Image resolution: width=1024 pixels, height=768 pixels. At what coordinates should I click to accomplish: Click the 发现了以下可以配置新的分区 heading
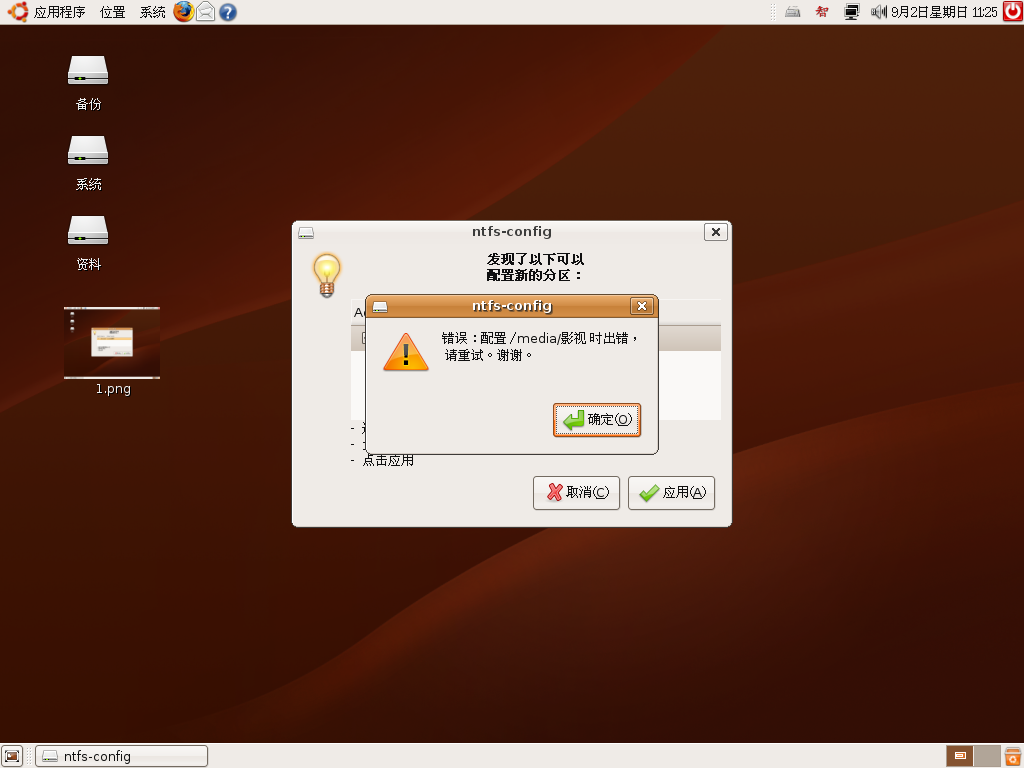[535, 267]
